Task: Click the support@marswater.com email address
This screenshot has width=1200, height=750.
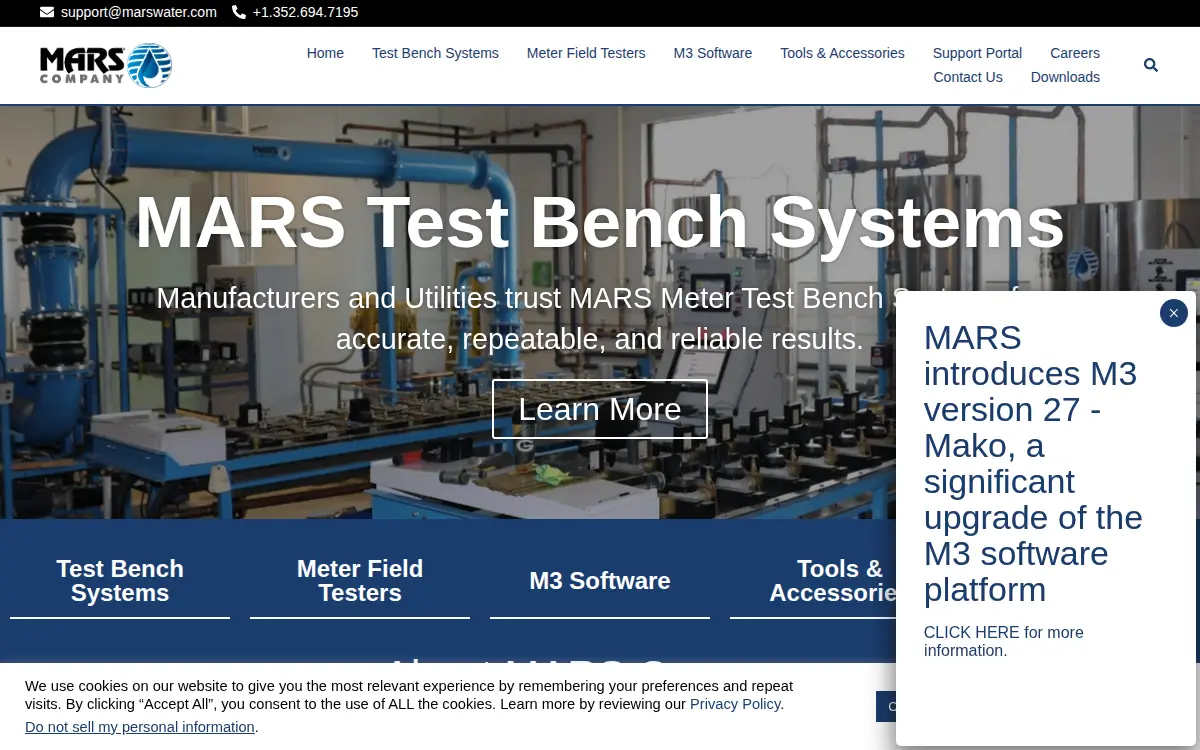Action: 139,12
